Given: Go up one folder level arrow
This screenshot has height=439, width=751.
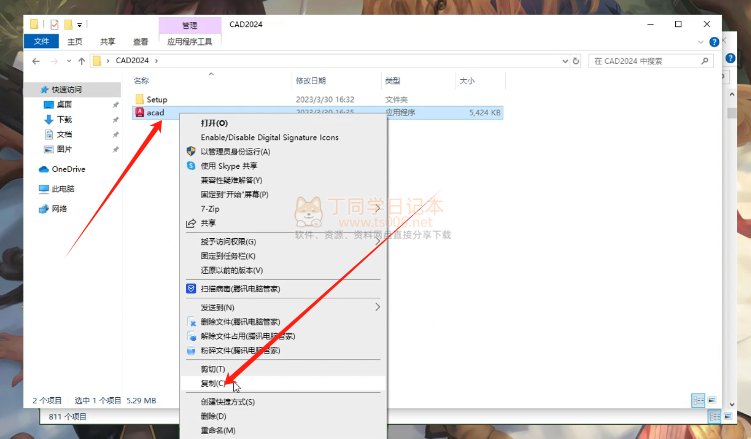Looking at the screenshot, I should tap(81, 61).
